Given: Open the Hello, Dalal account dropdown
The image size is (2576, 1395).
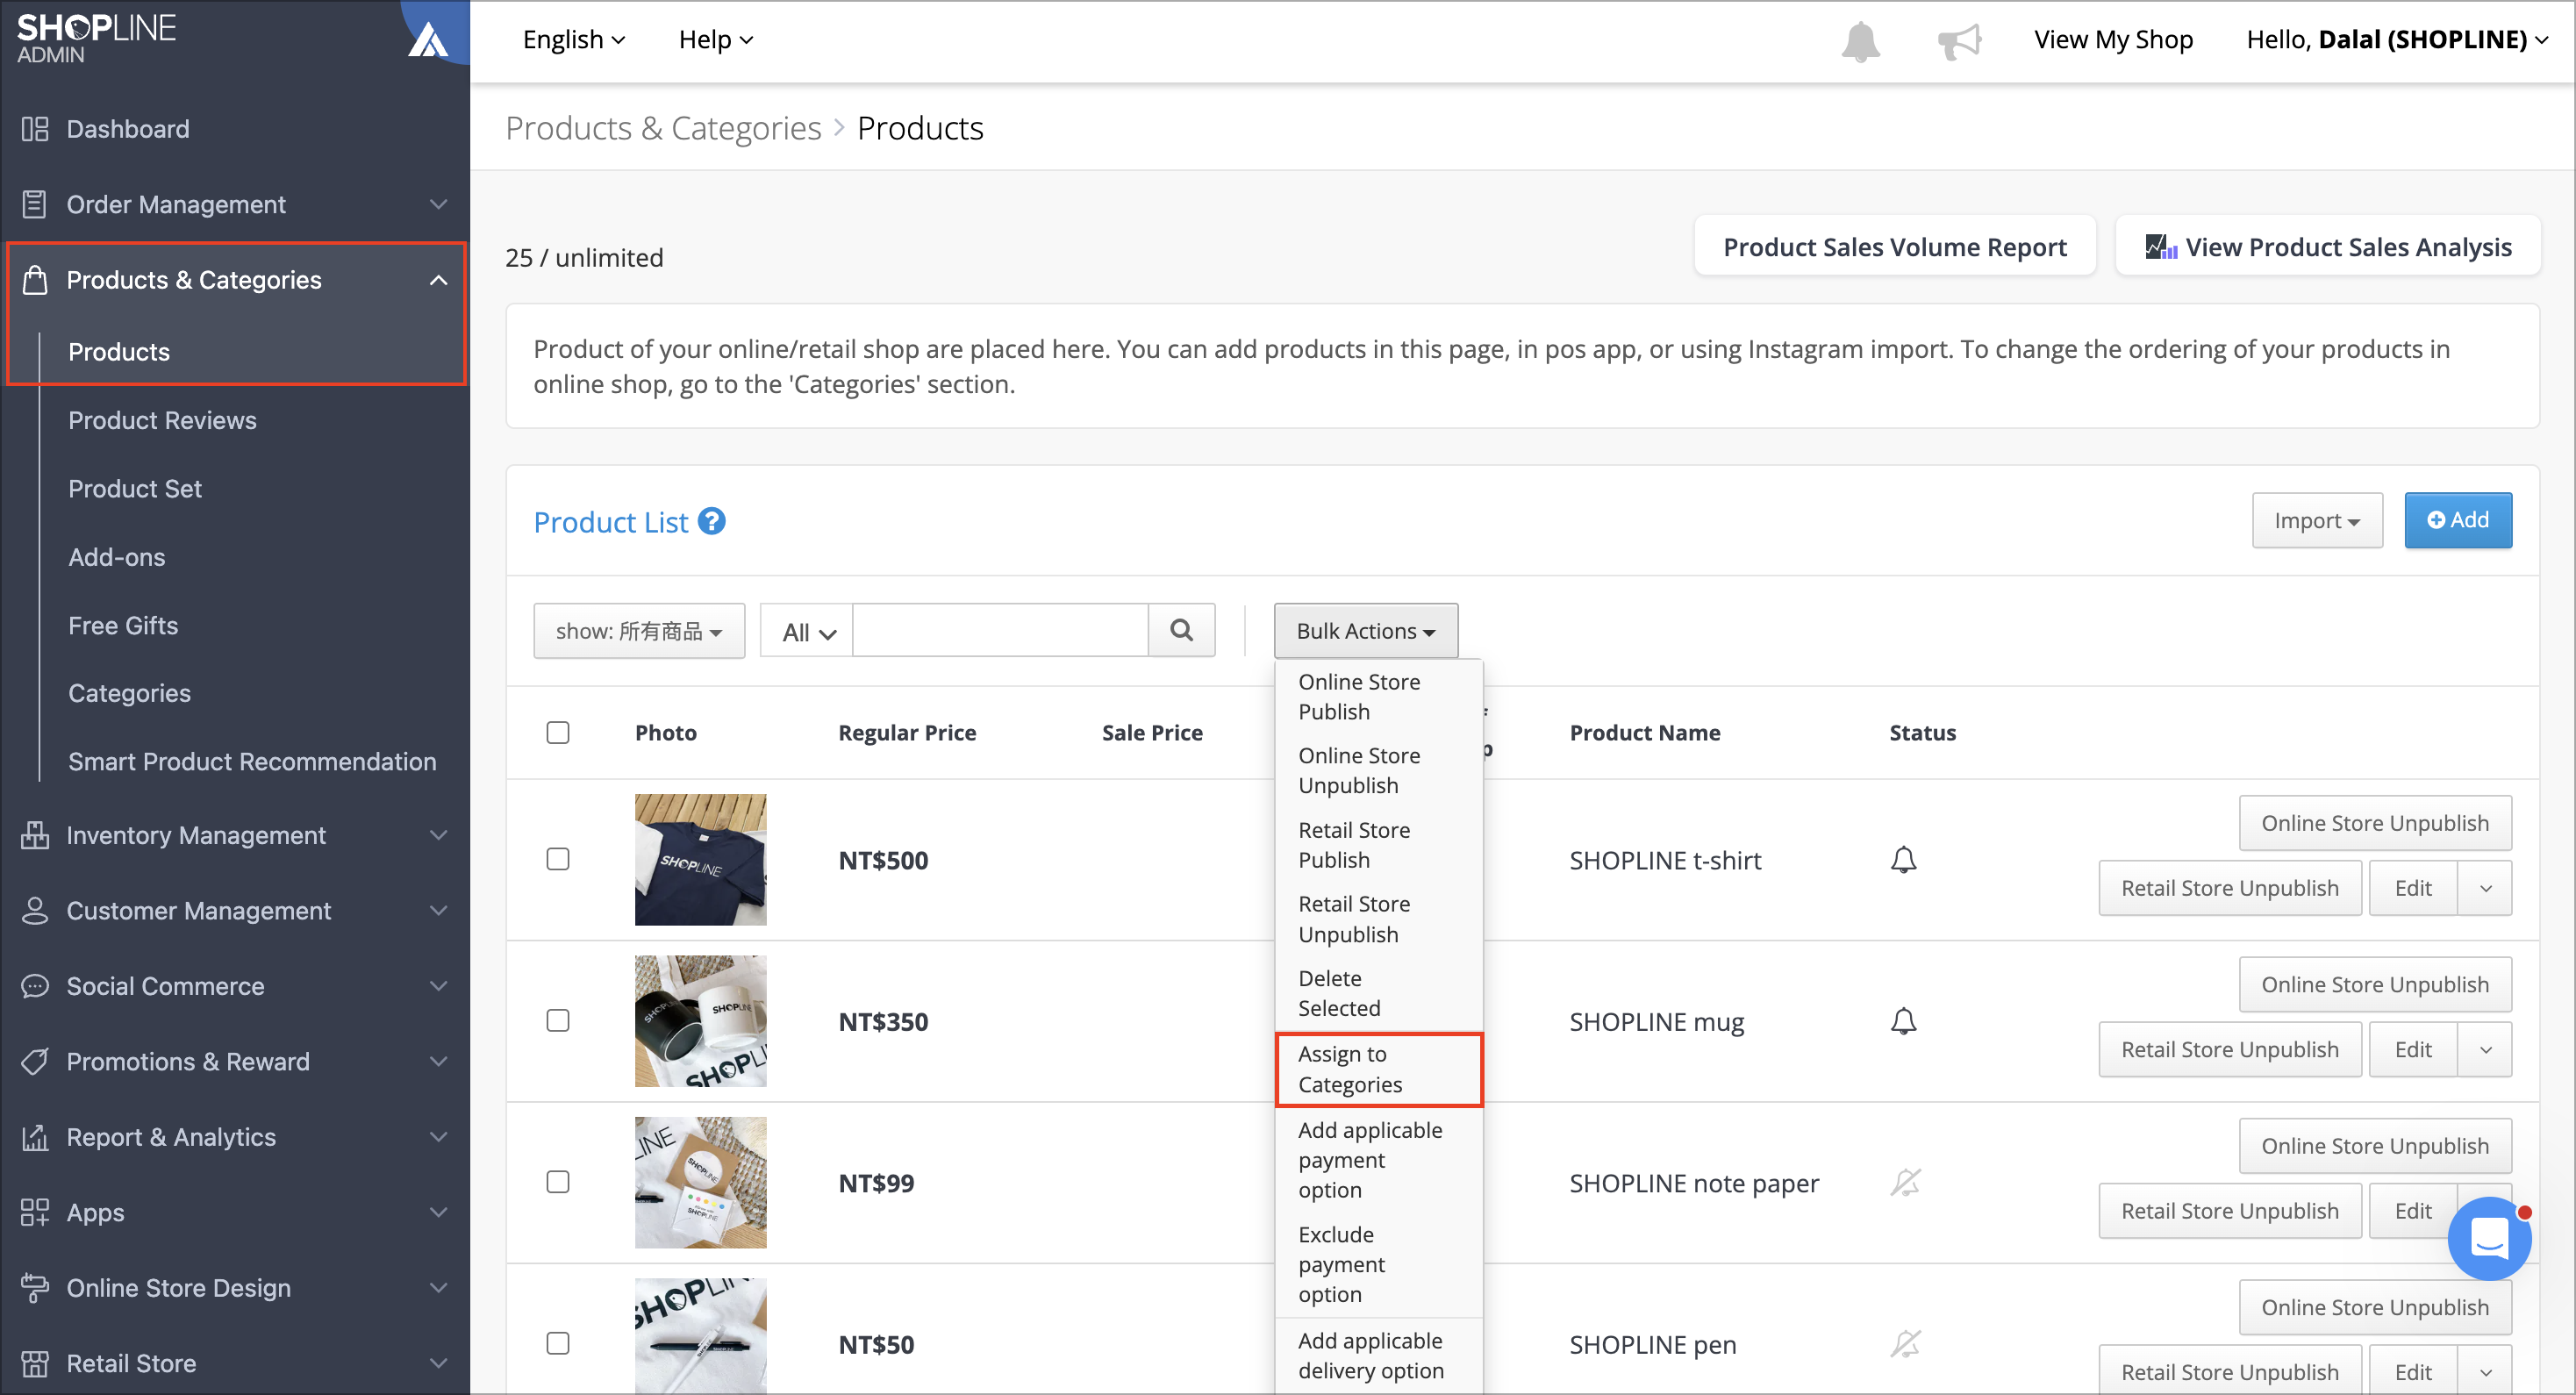Looking at the screenshot, I should [2396, 40].
